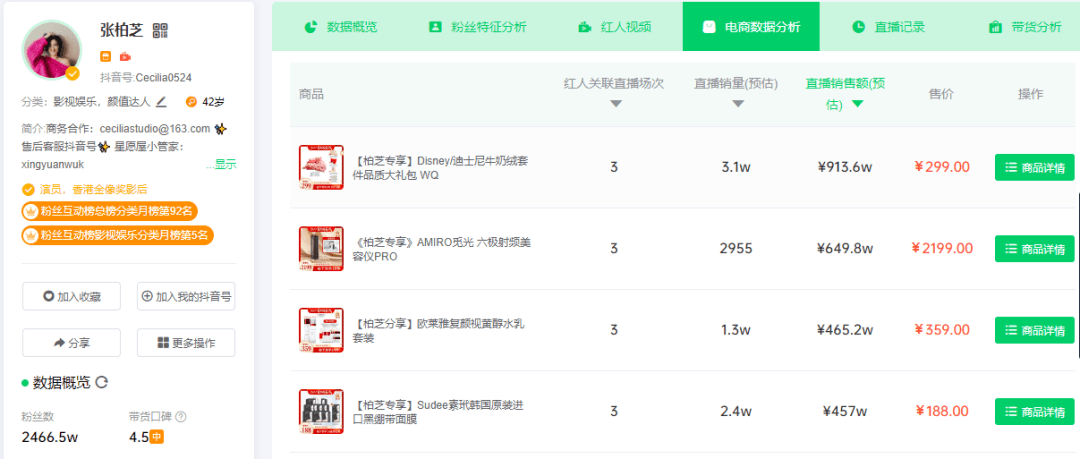The image size is (1080, 459).
Task: Click the help question icon beside 带货口碑
Action: click(x=181, y=416)
